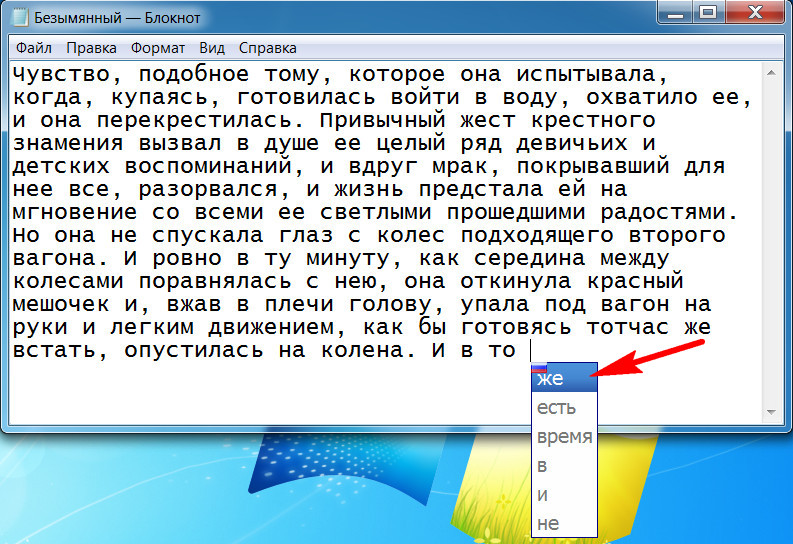Minimize the Блокнот window
Image resolution: width=793 pixels, height=544 pixels.
[675, 13]
